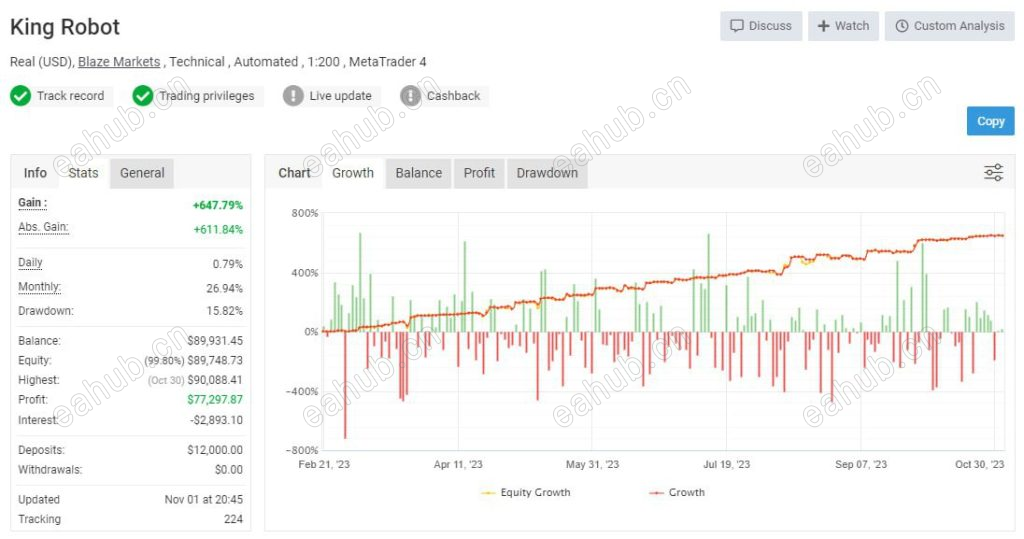Click the $0.00 withdrawals value
The height and width of the screenshot is (539, 1024).
[x=229, y=470]
